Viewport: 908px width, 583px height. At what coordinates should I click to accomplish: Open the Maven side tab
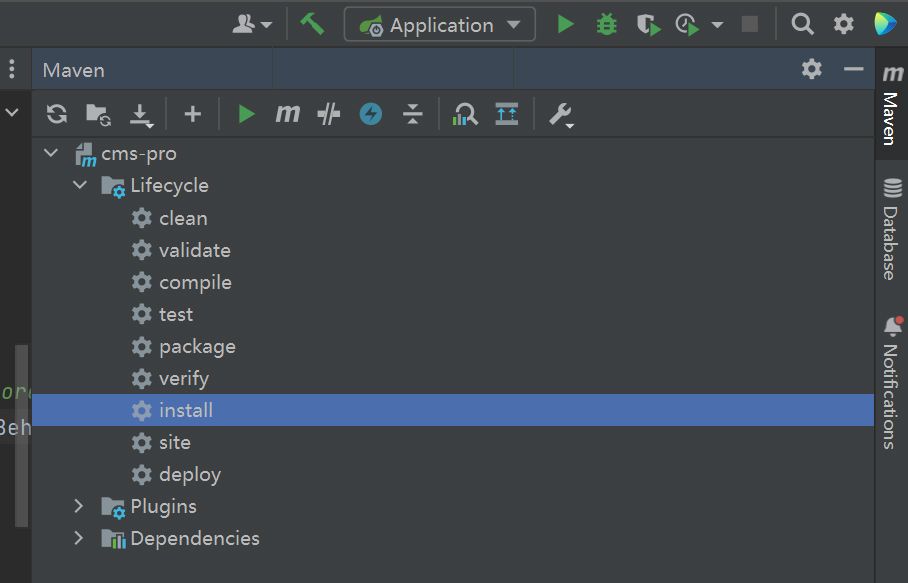pos(892,104)
